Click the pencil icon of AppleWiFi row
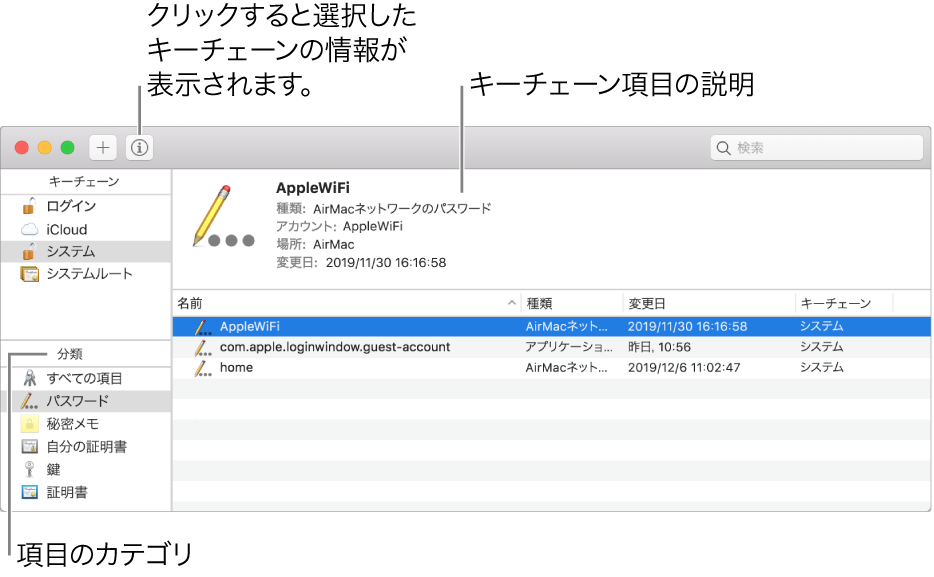 pyautogui.click(x=203, y=326)
